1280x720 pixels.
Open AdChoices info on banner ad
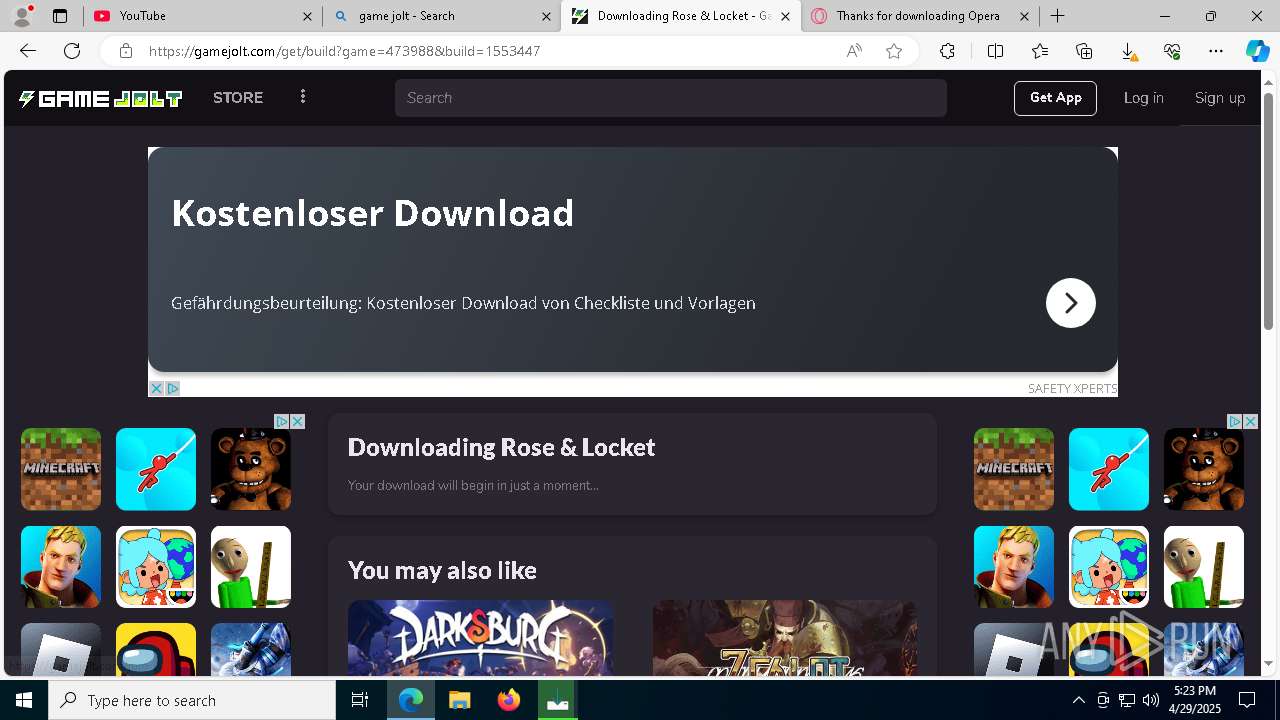[x=172, y=388]
